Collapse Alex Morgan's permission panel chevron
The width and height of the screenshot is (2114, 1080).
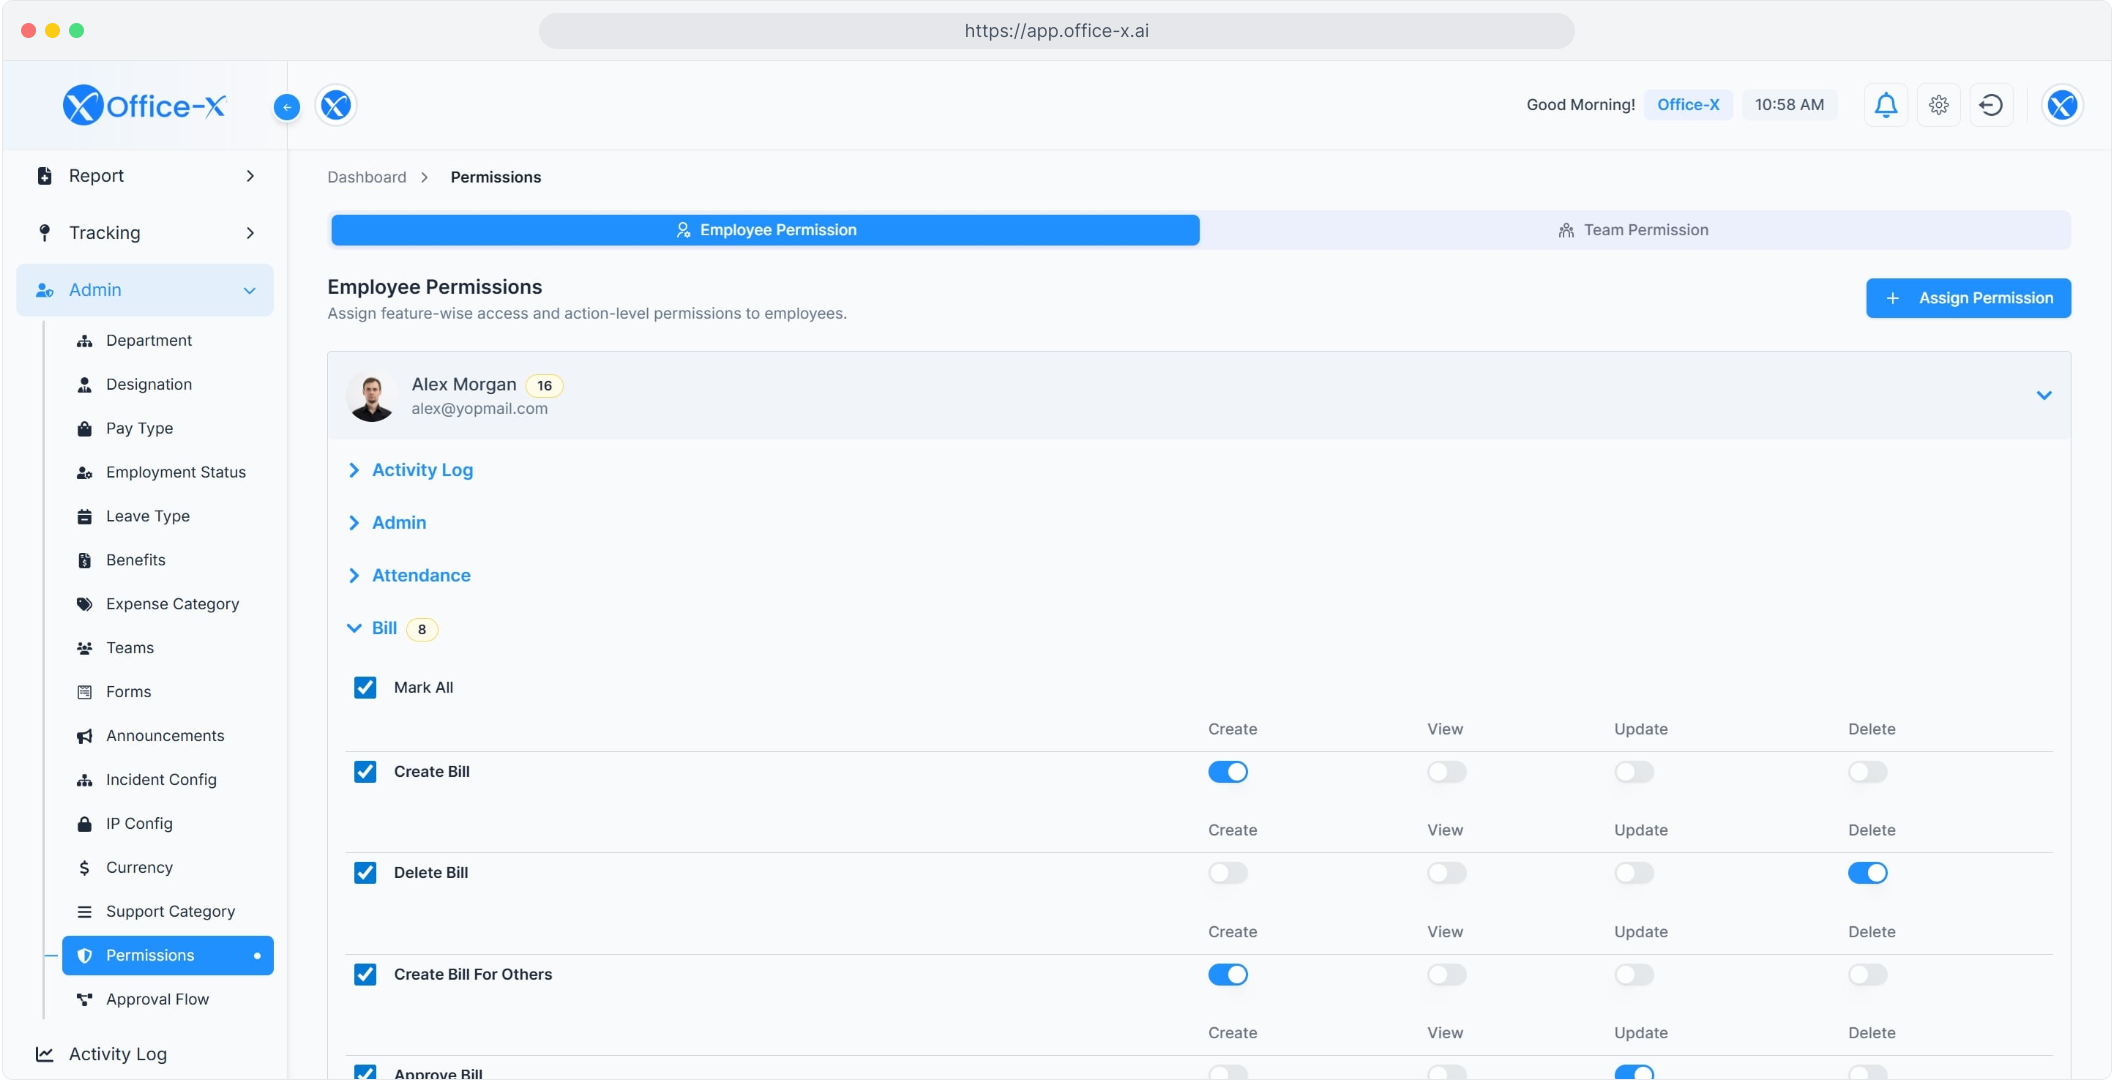[x=2043, y=395]
